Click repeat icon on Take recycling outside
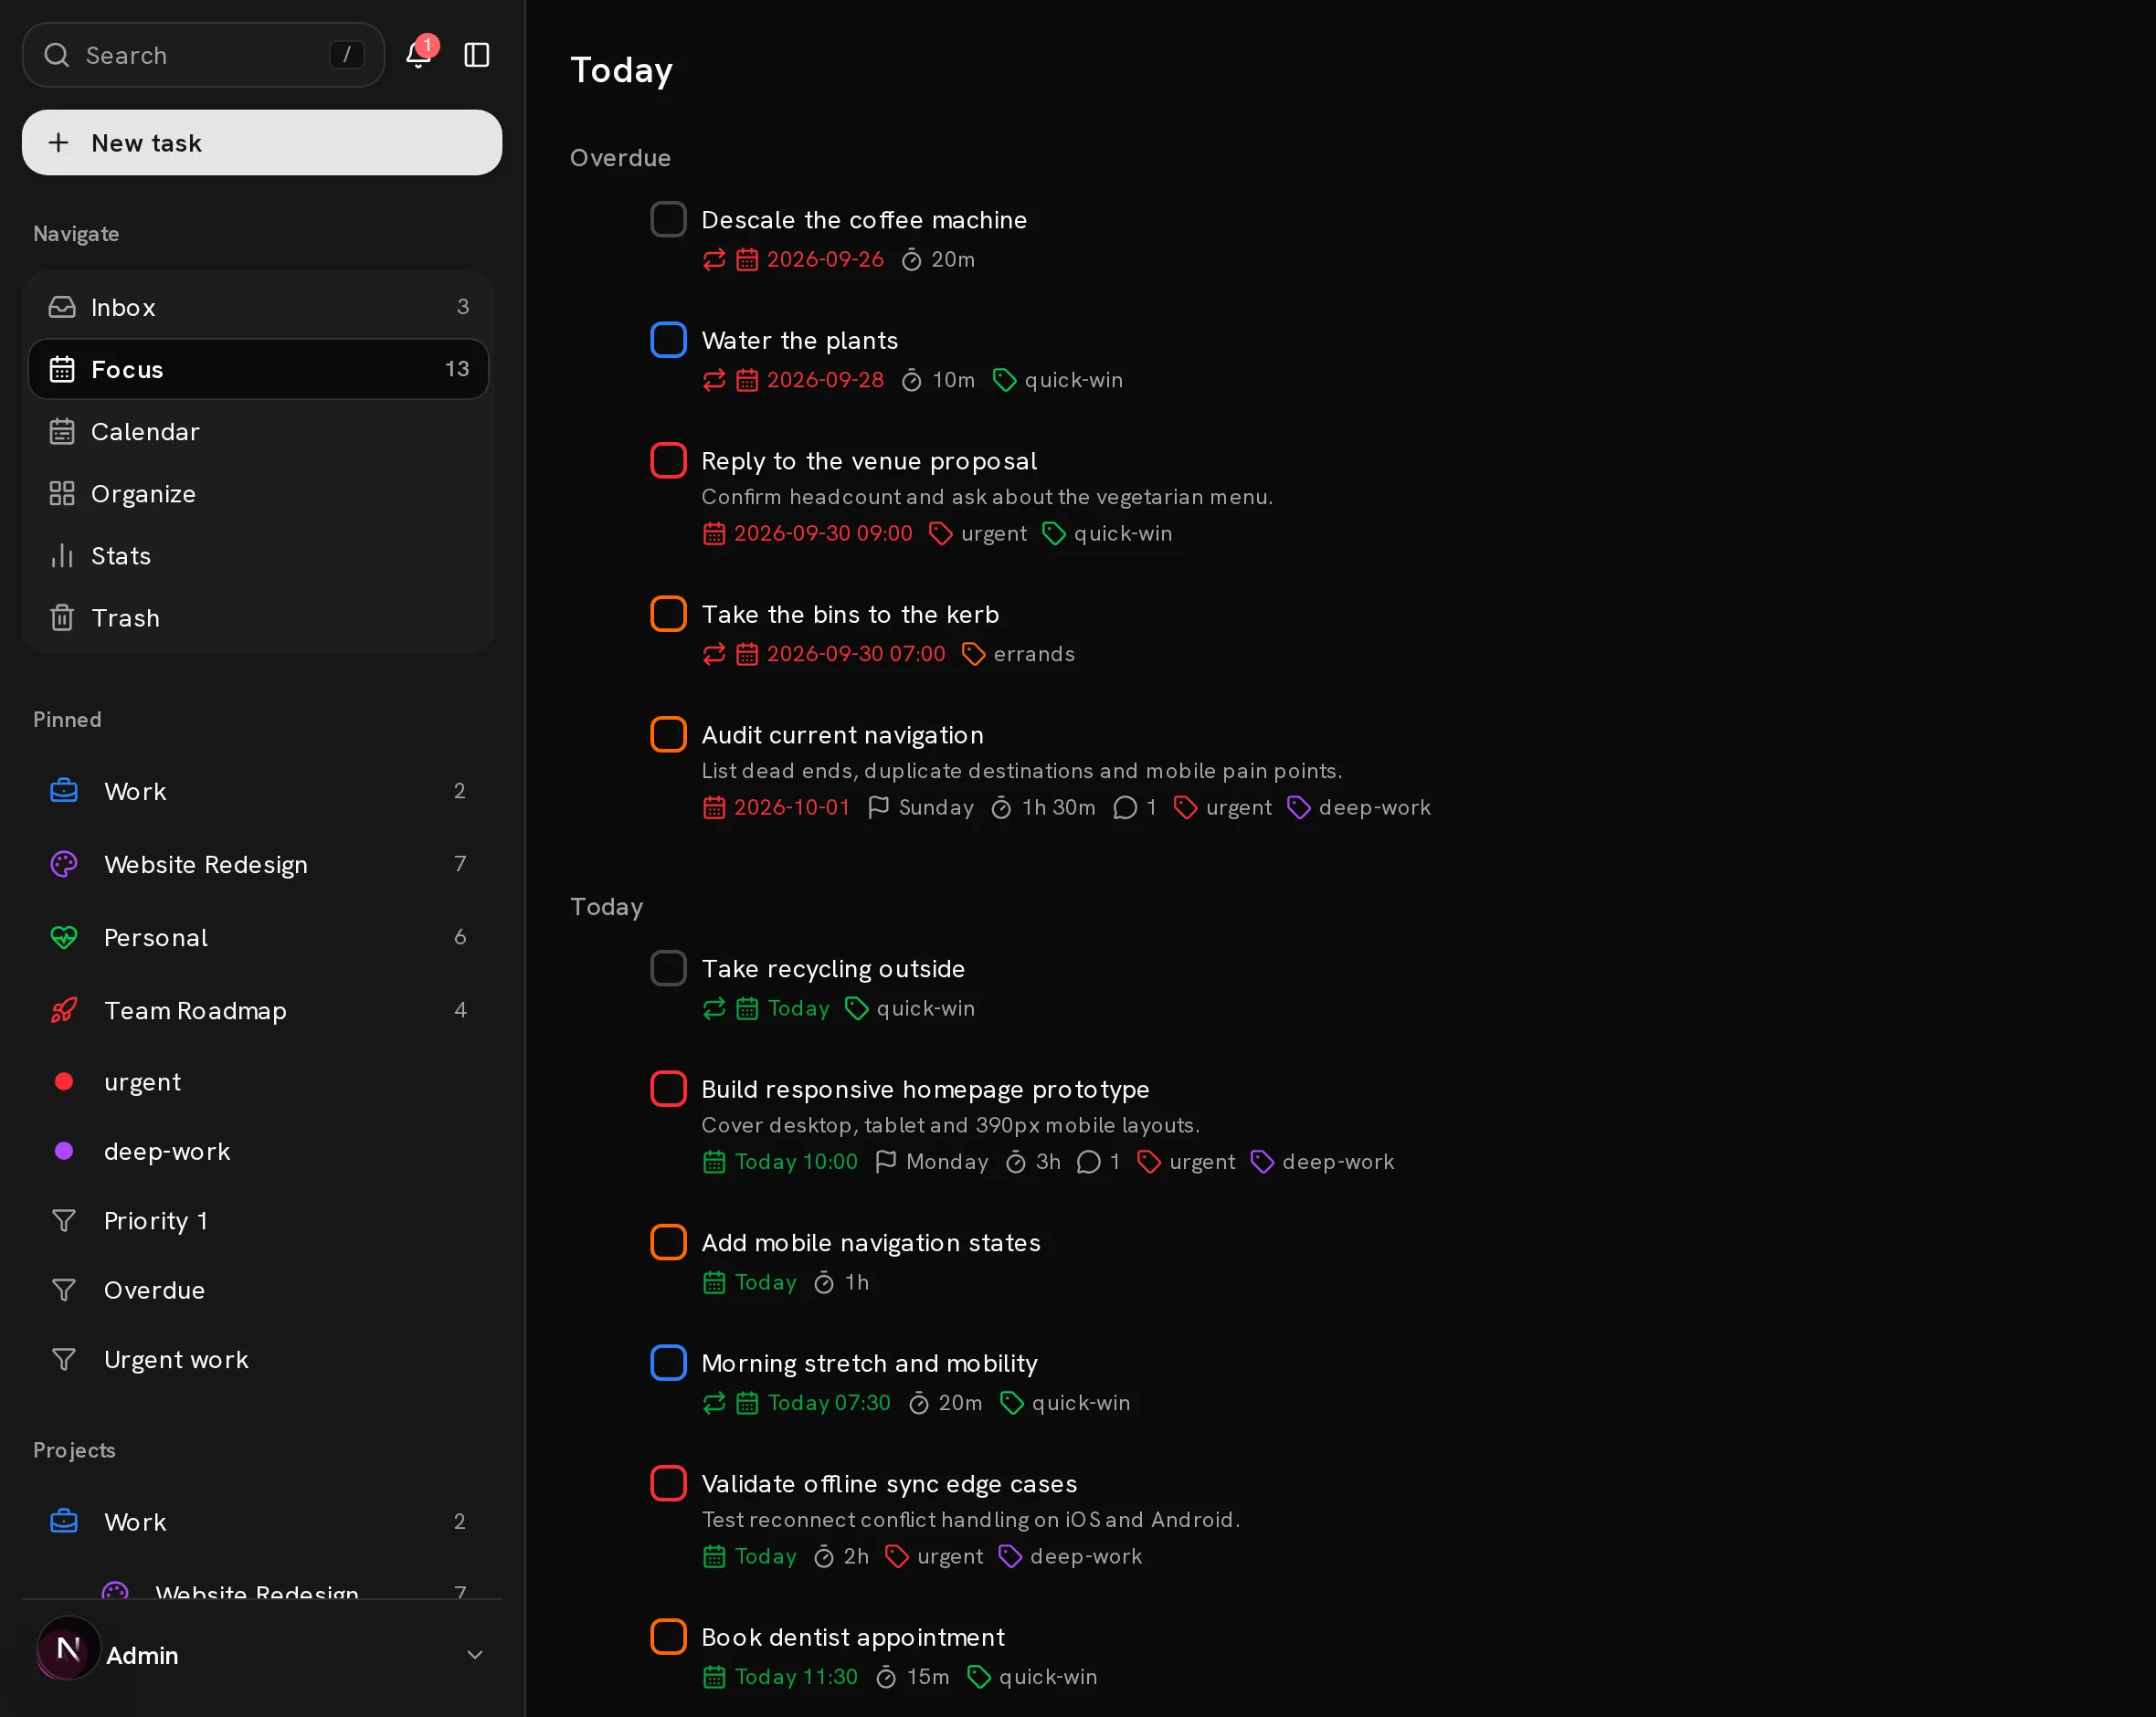2156x1717 pixels. (x=714, y=1008)
